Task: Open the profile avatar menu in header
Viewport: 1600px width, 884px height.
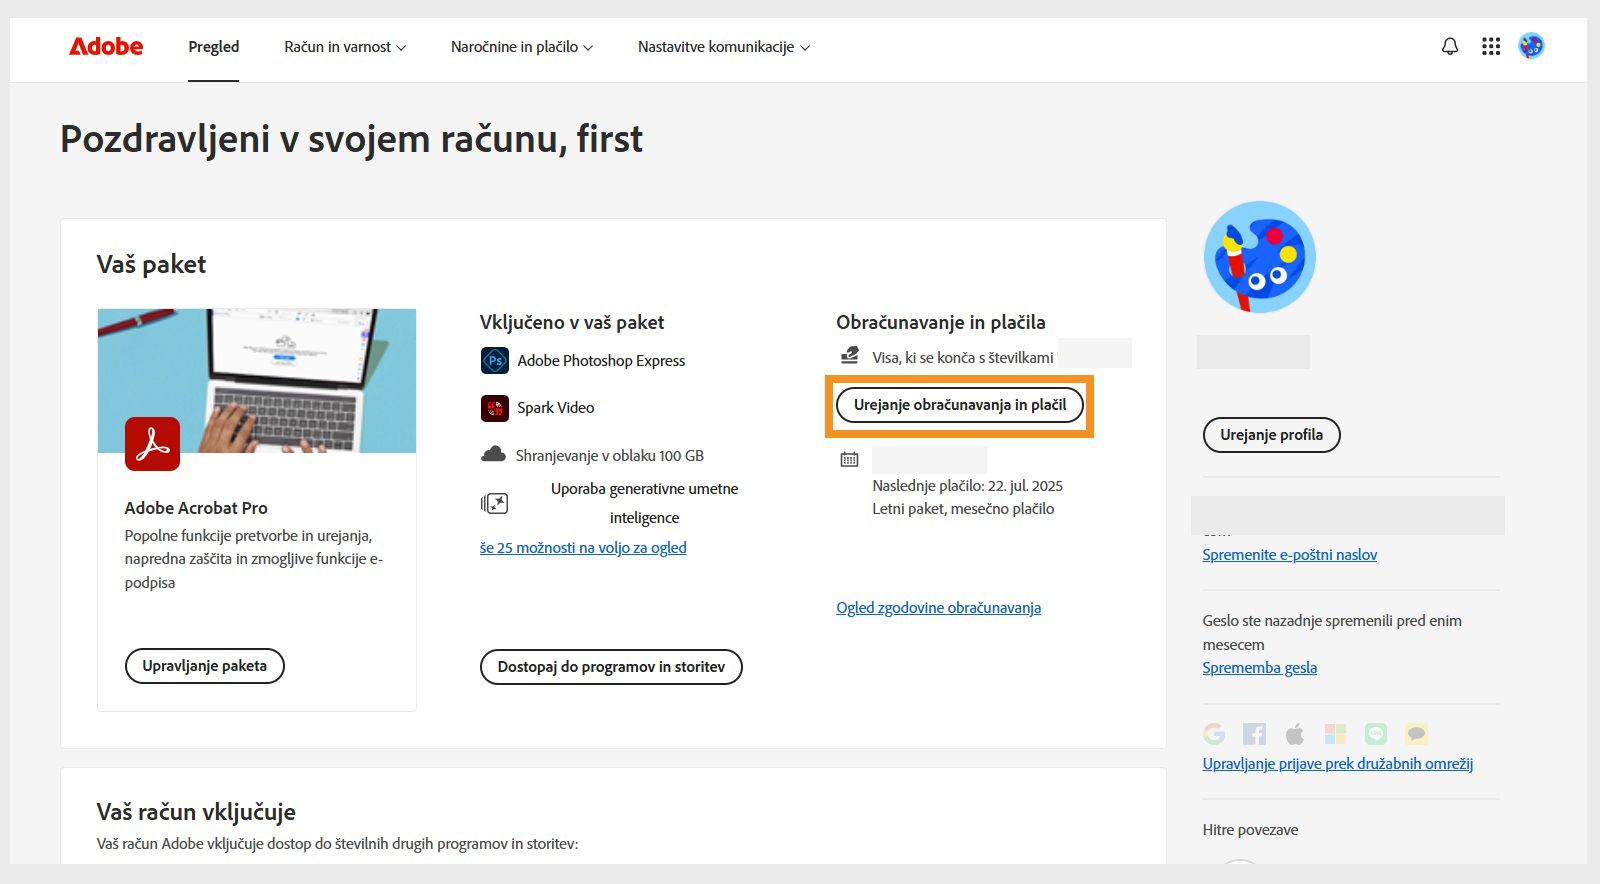Action: coord(1531,46)
